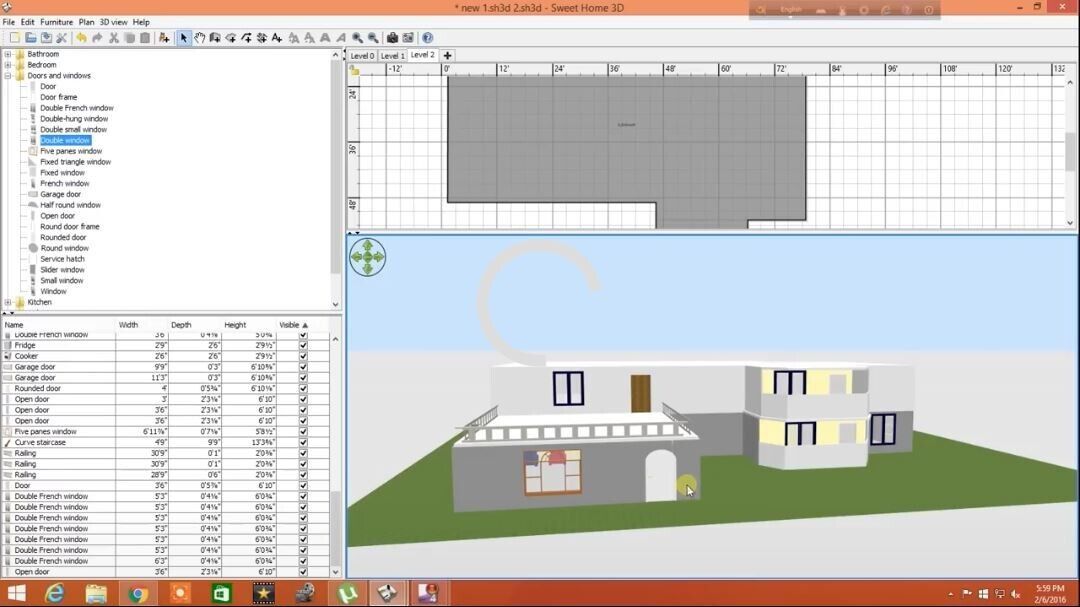
Task: Expand the Bathroom catalog category
Action: point(8,54)
